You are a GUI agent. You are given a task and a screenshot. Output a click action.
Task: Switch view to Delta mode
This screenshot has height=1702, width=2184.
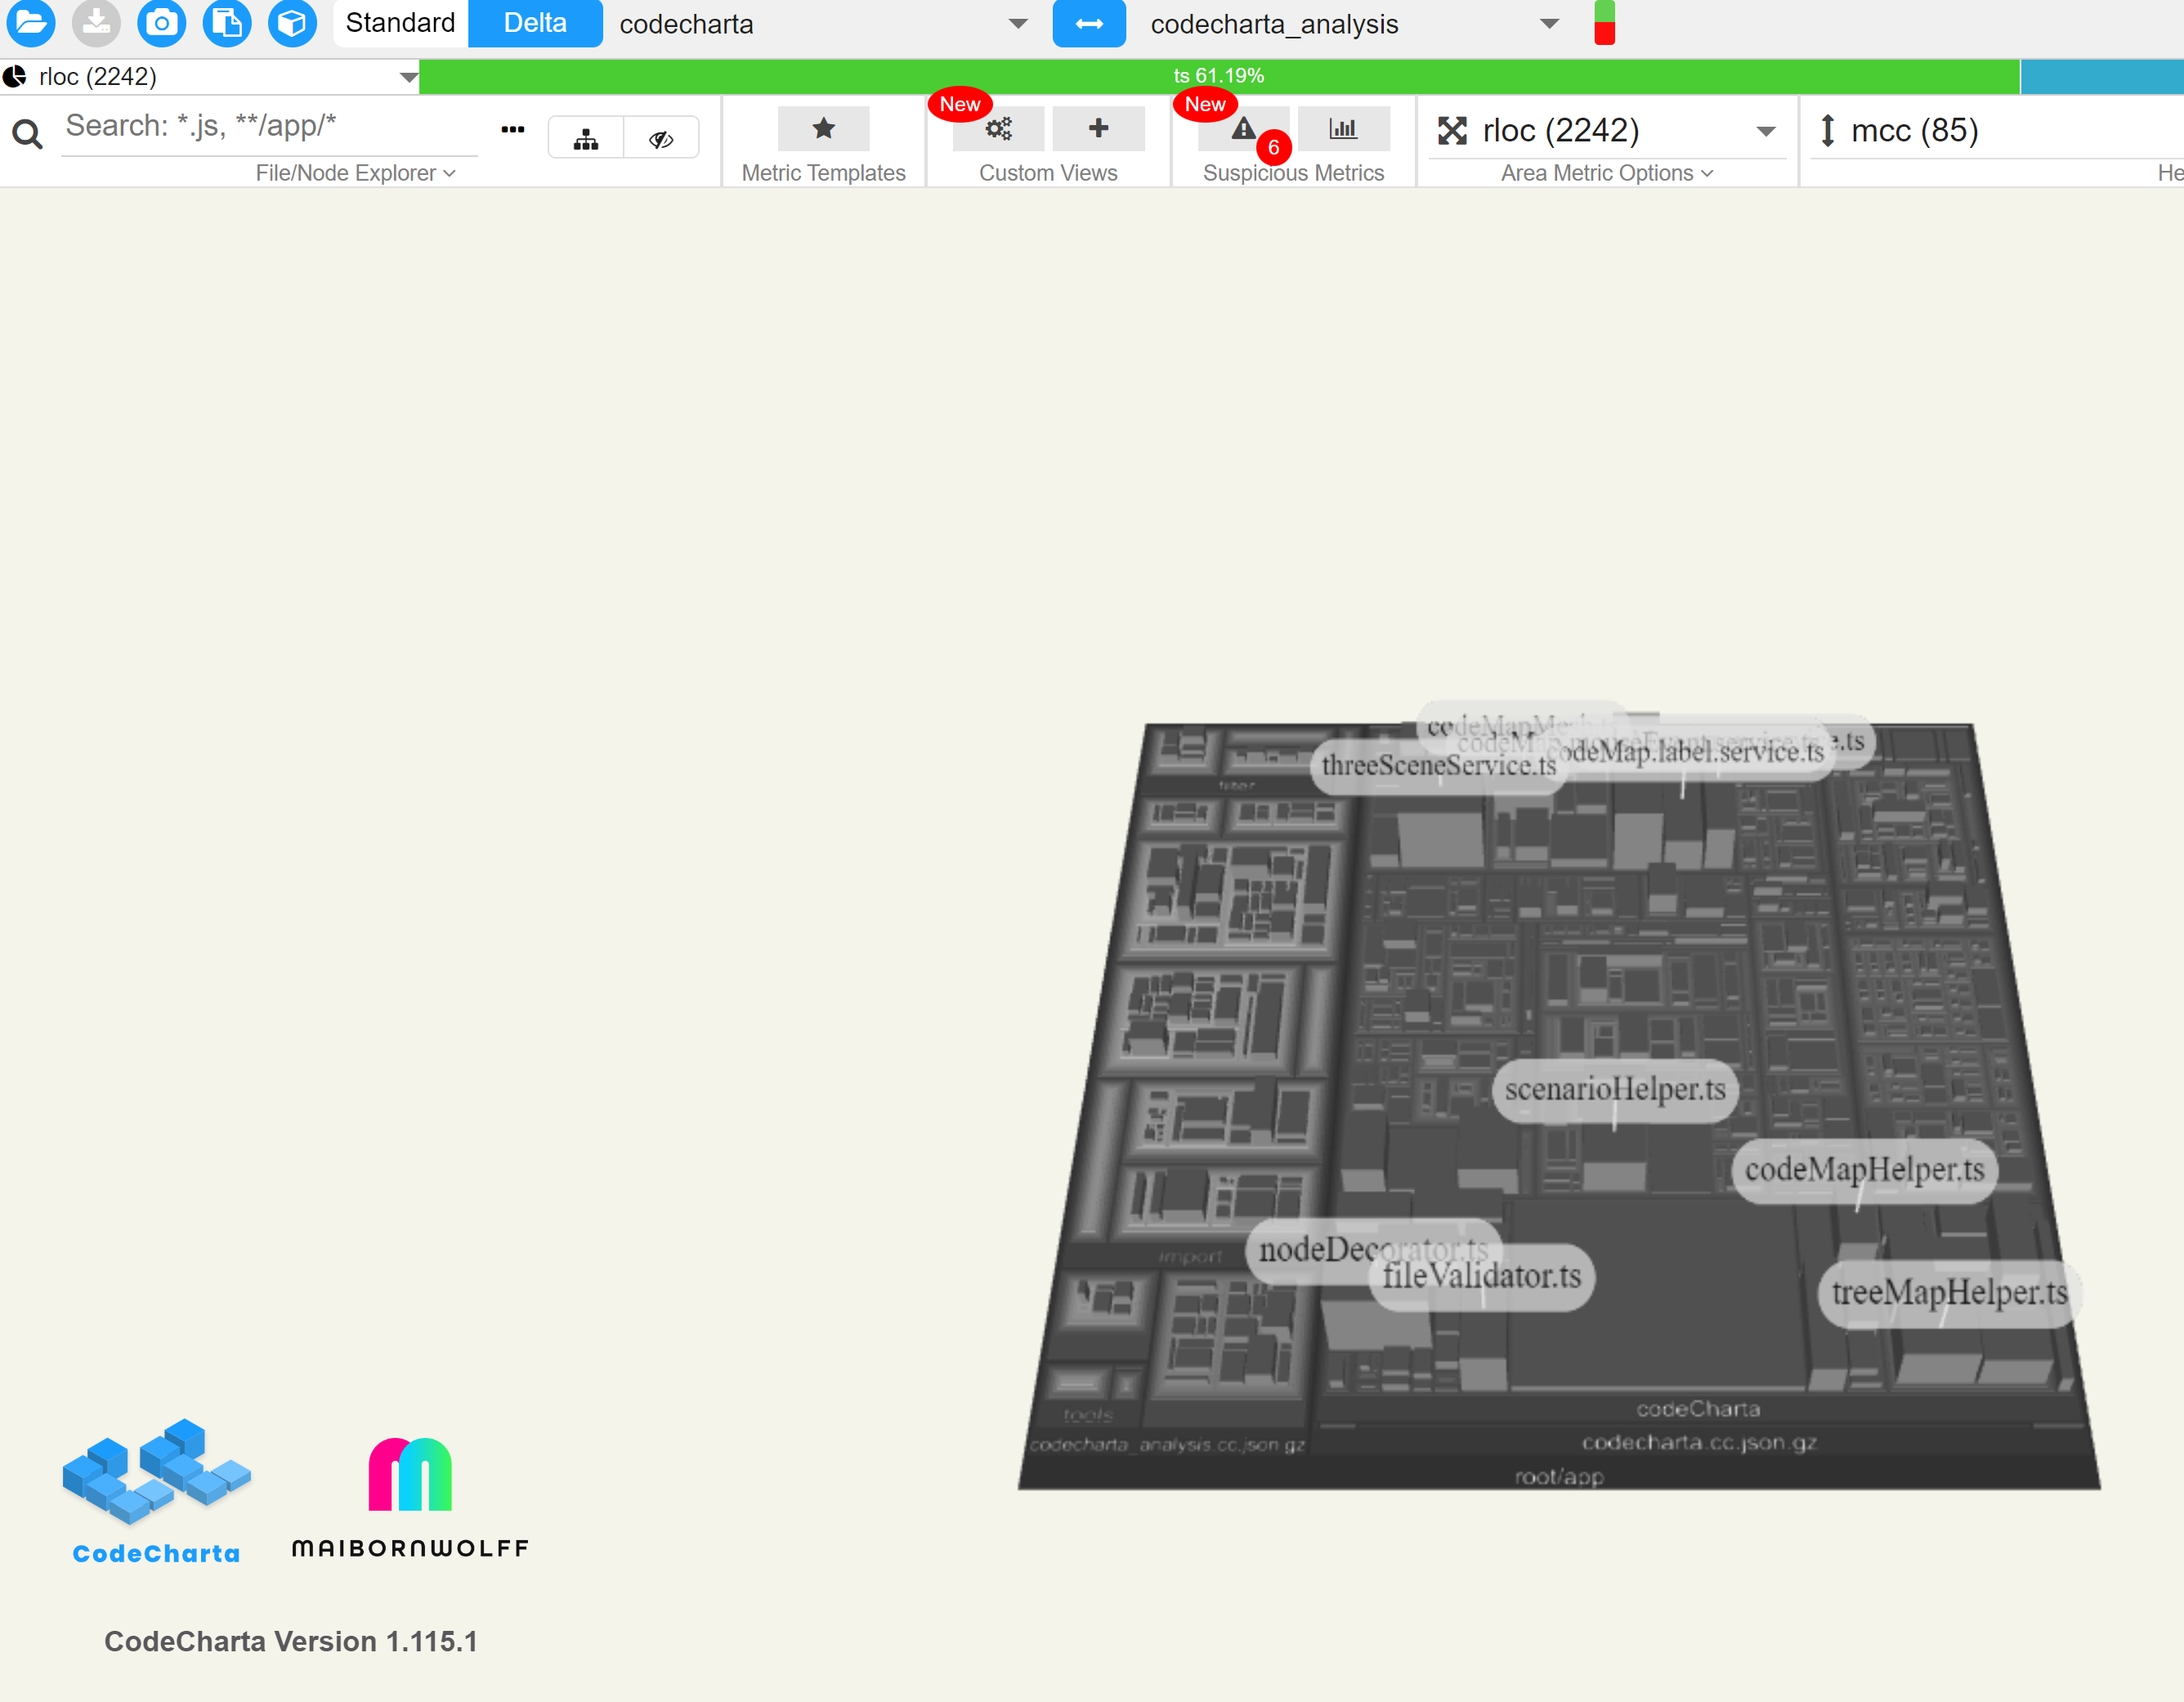click(x=535, y=23)
